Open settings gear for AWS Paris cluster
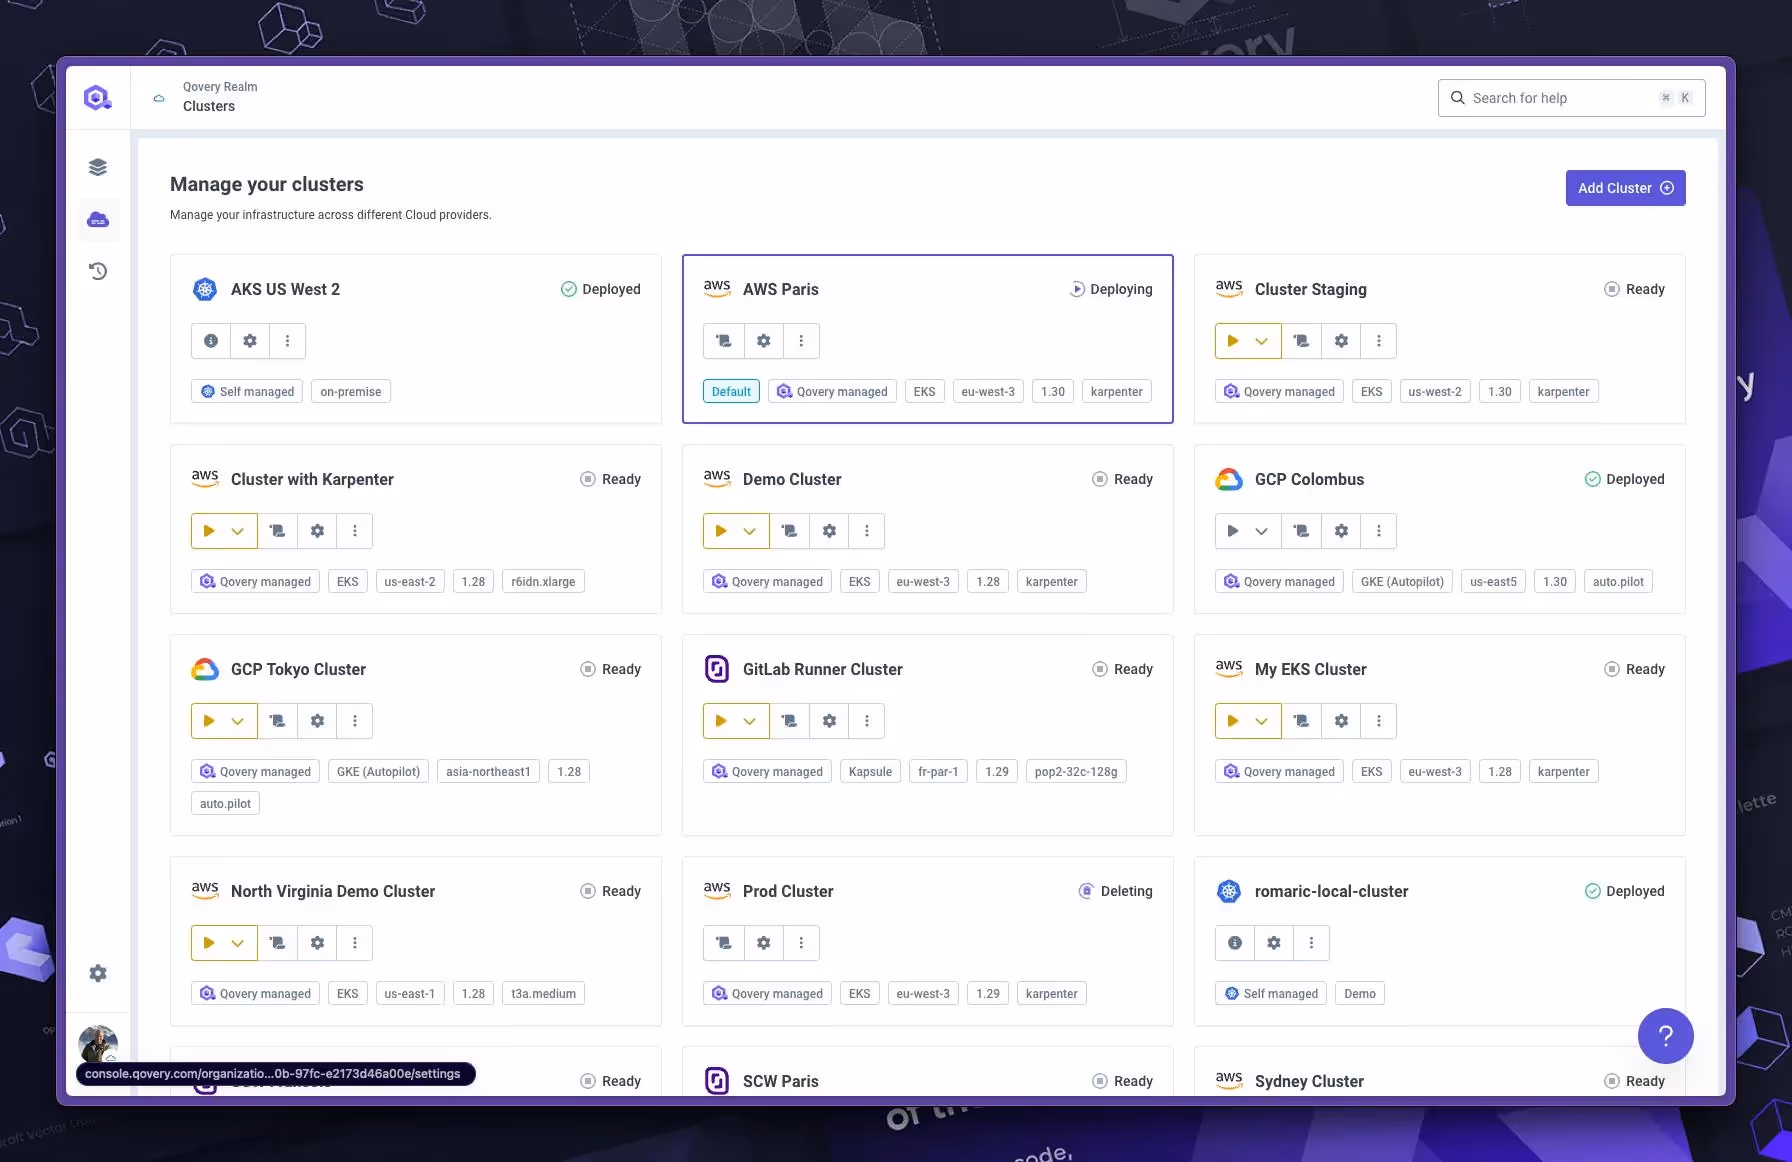Viewport: 1792px width, 1162px height. [763, 340]
